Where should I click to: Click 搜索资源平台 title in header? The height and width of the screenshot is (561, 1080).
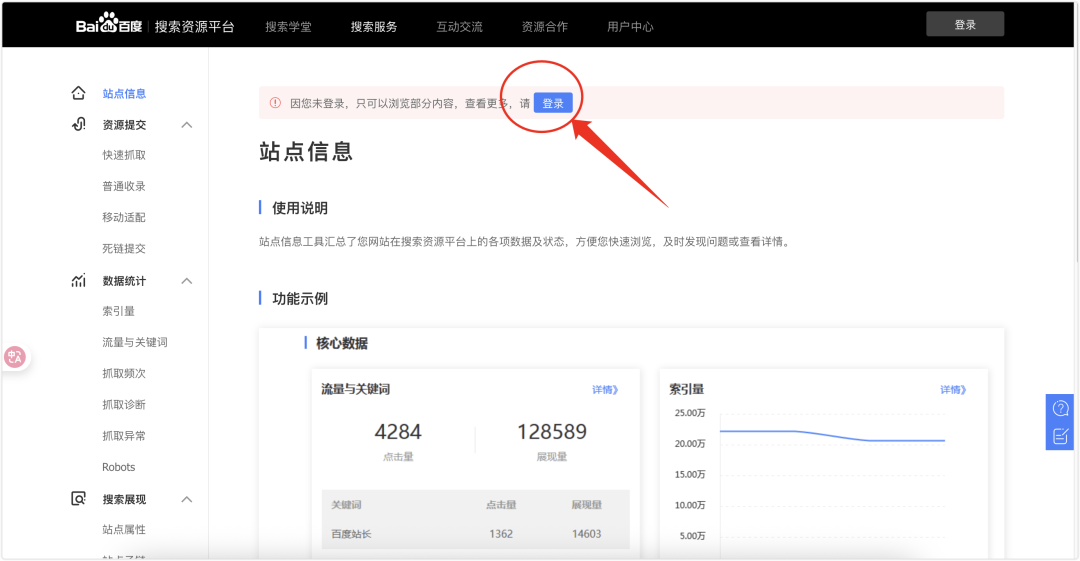click(194, 27)
